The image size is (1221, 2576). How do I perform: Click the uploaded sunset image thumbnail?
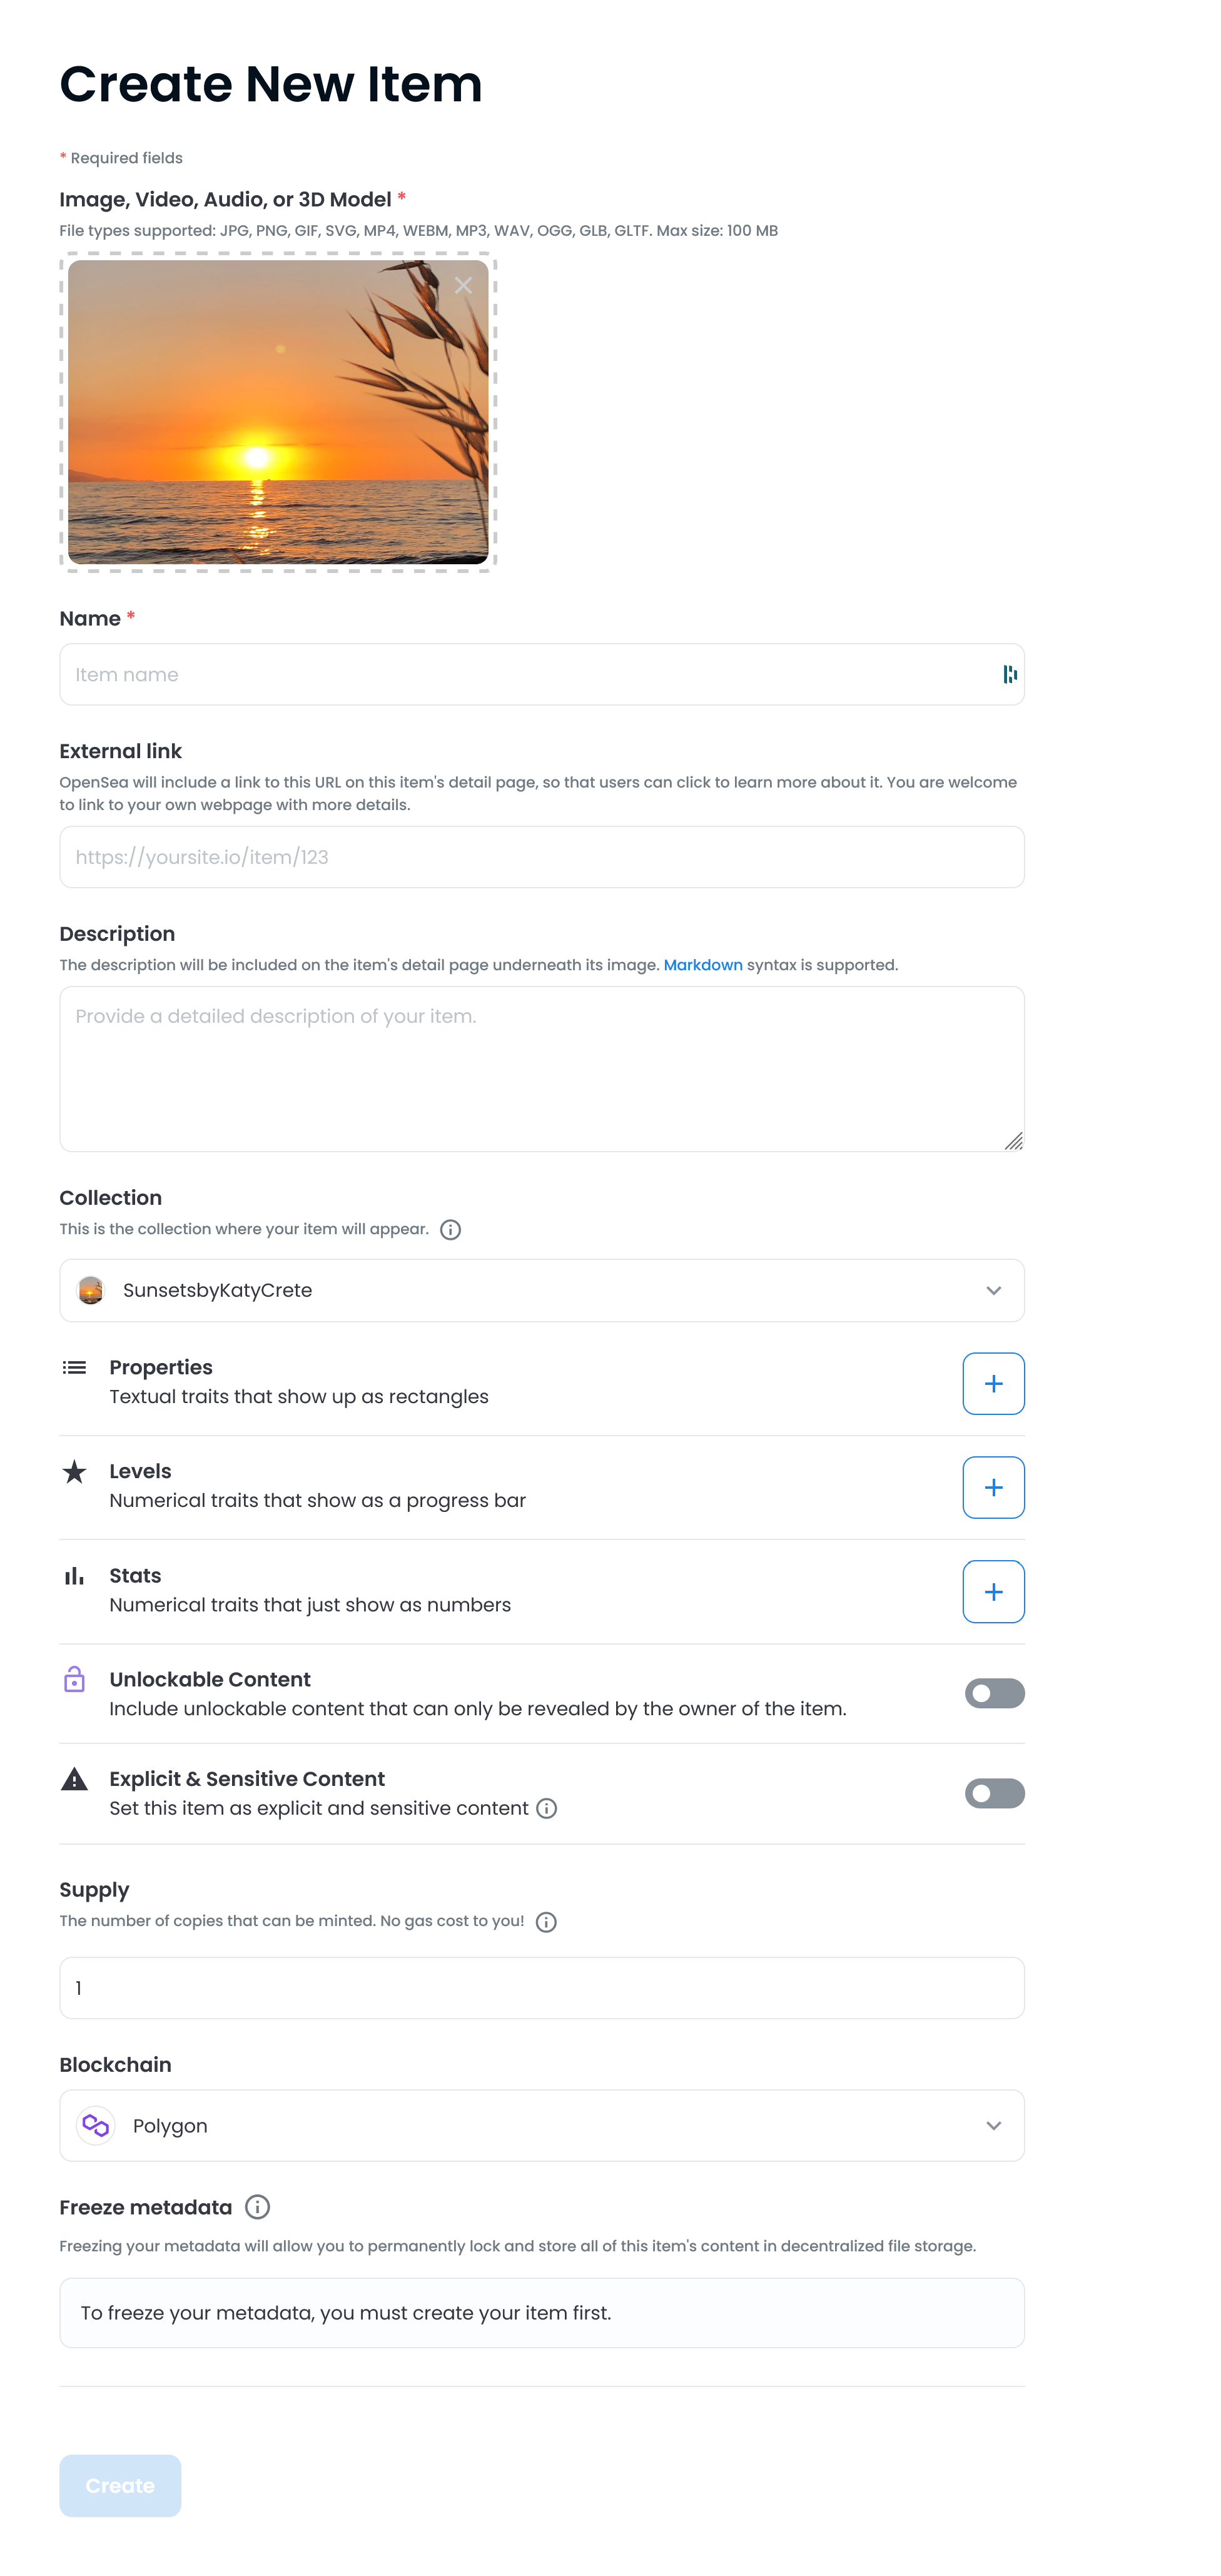[x=277, y=411]
